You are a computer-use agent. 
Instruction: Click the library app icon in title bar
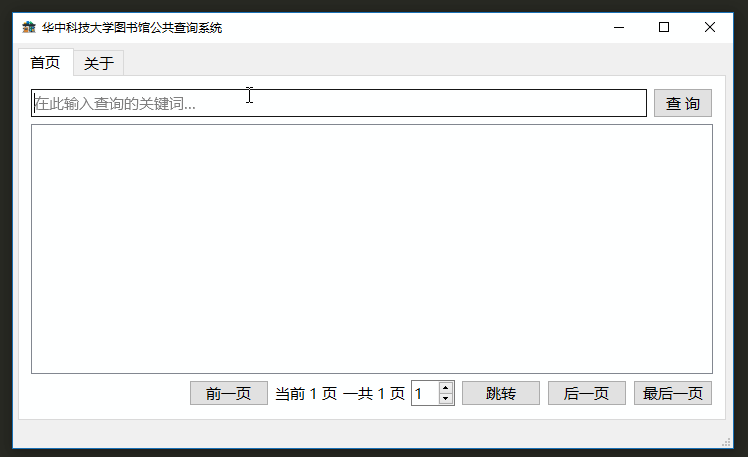(x=29, y=27)
